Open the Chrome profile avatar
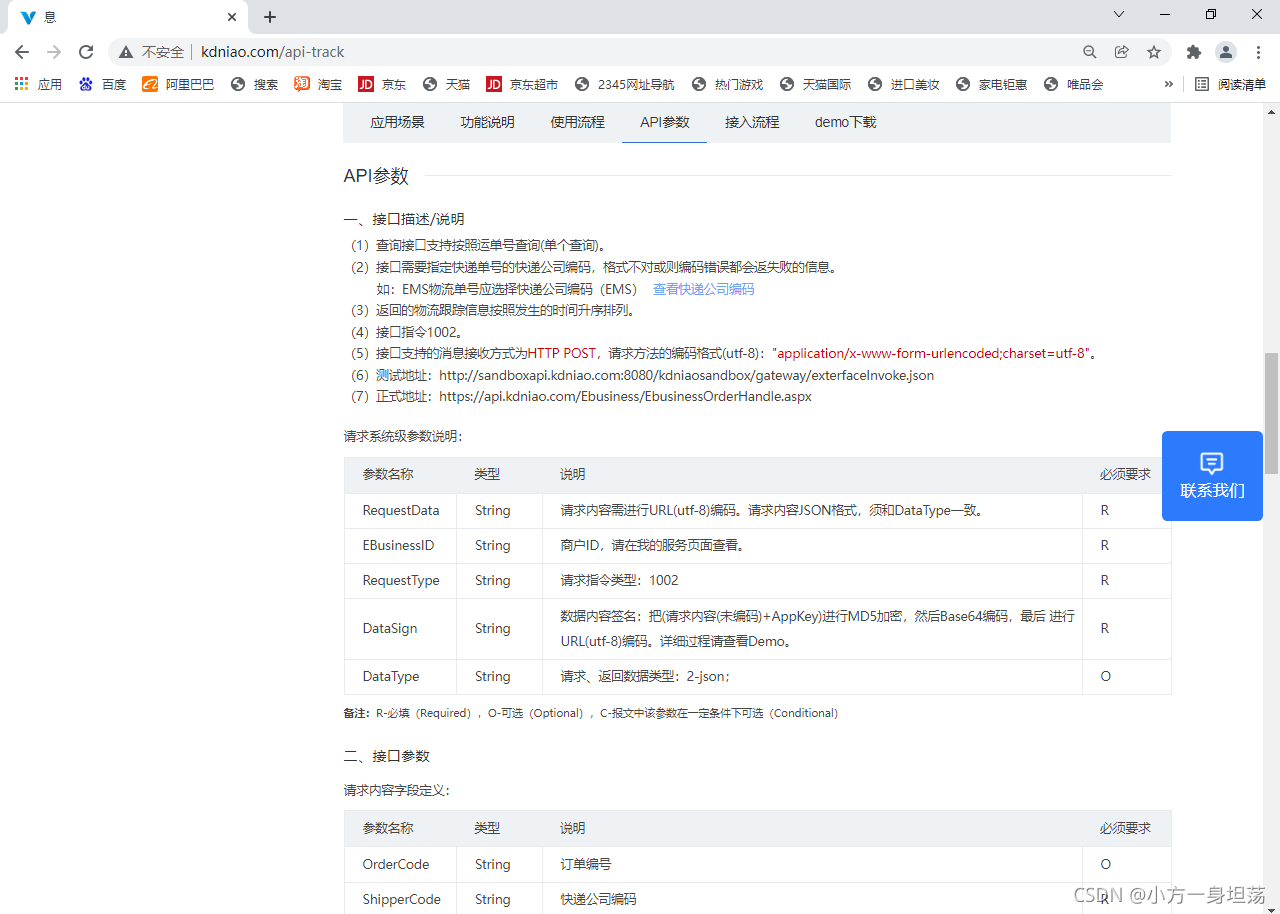 coord(1226,52)
